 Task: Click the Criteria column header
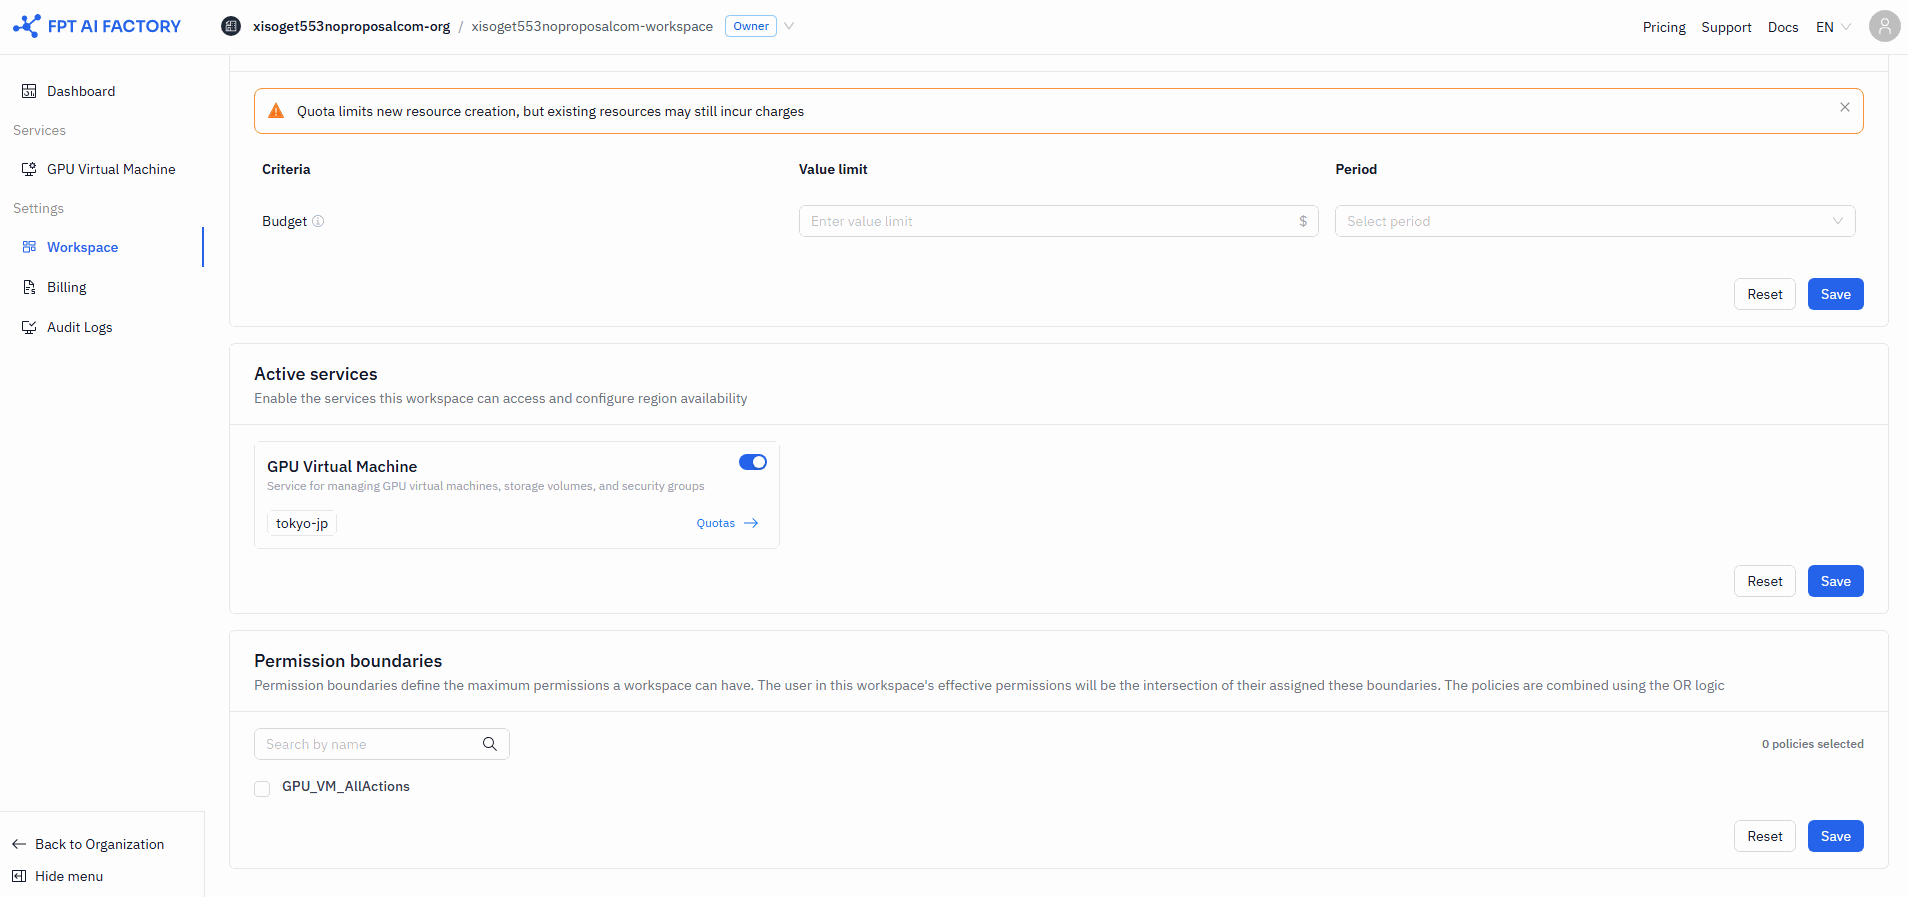pos(286,169)
